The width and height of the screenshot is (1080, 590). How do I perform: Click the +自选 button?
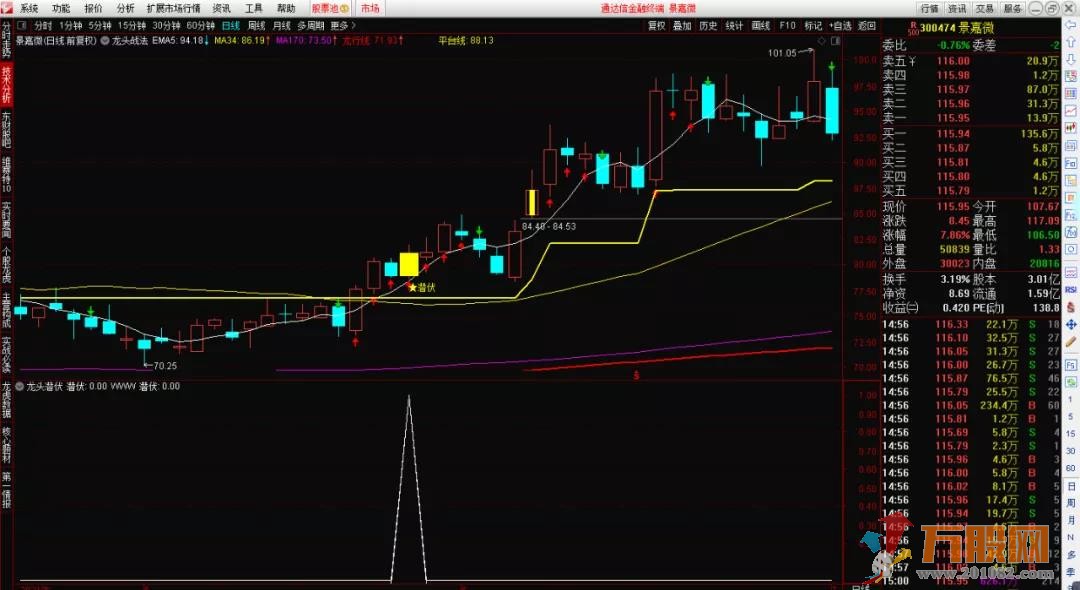click(x=840, y=25)
